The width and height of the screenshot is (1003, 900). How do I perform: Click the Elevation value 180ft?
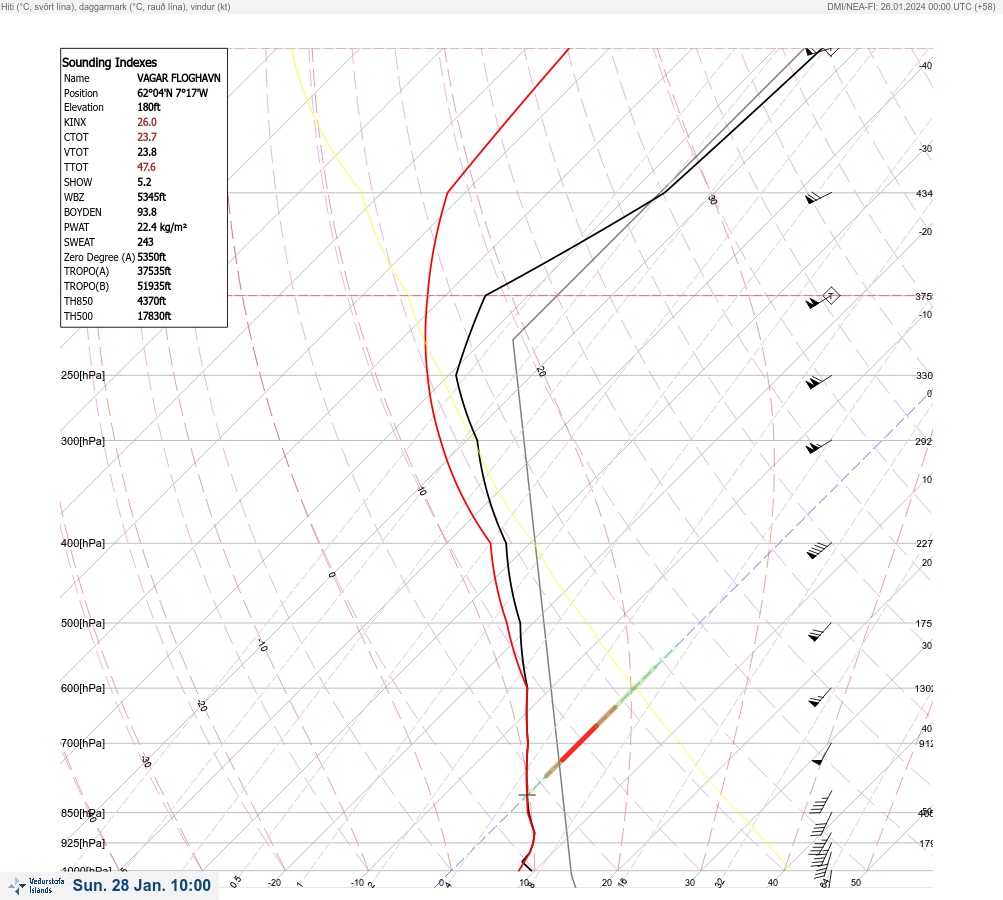[148, 107]
